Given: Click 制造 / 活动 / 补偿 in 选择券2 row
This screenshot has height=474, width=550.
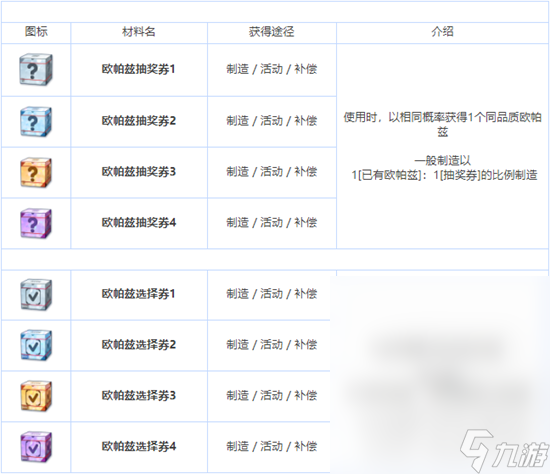Looking at the screenshot, I should (x=271, y=345).
